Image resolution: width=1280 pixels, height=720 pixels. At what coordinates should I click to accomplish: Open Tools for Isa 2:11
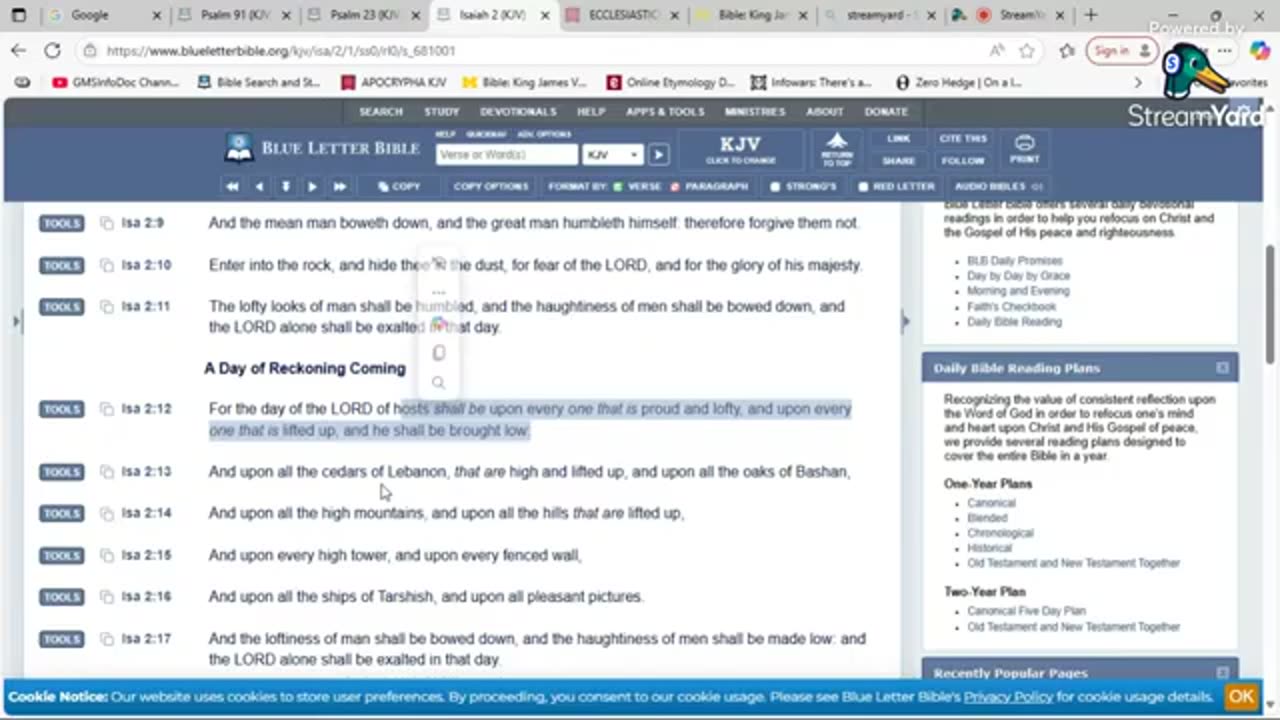click(x=61, y=307)
